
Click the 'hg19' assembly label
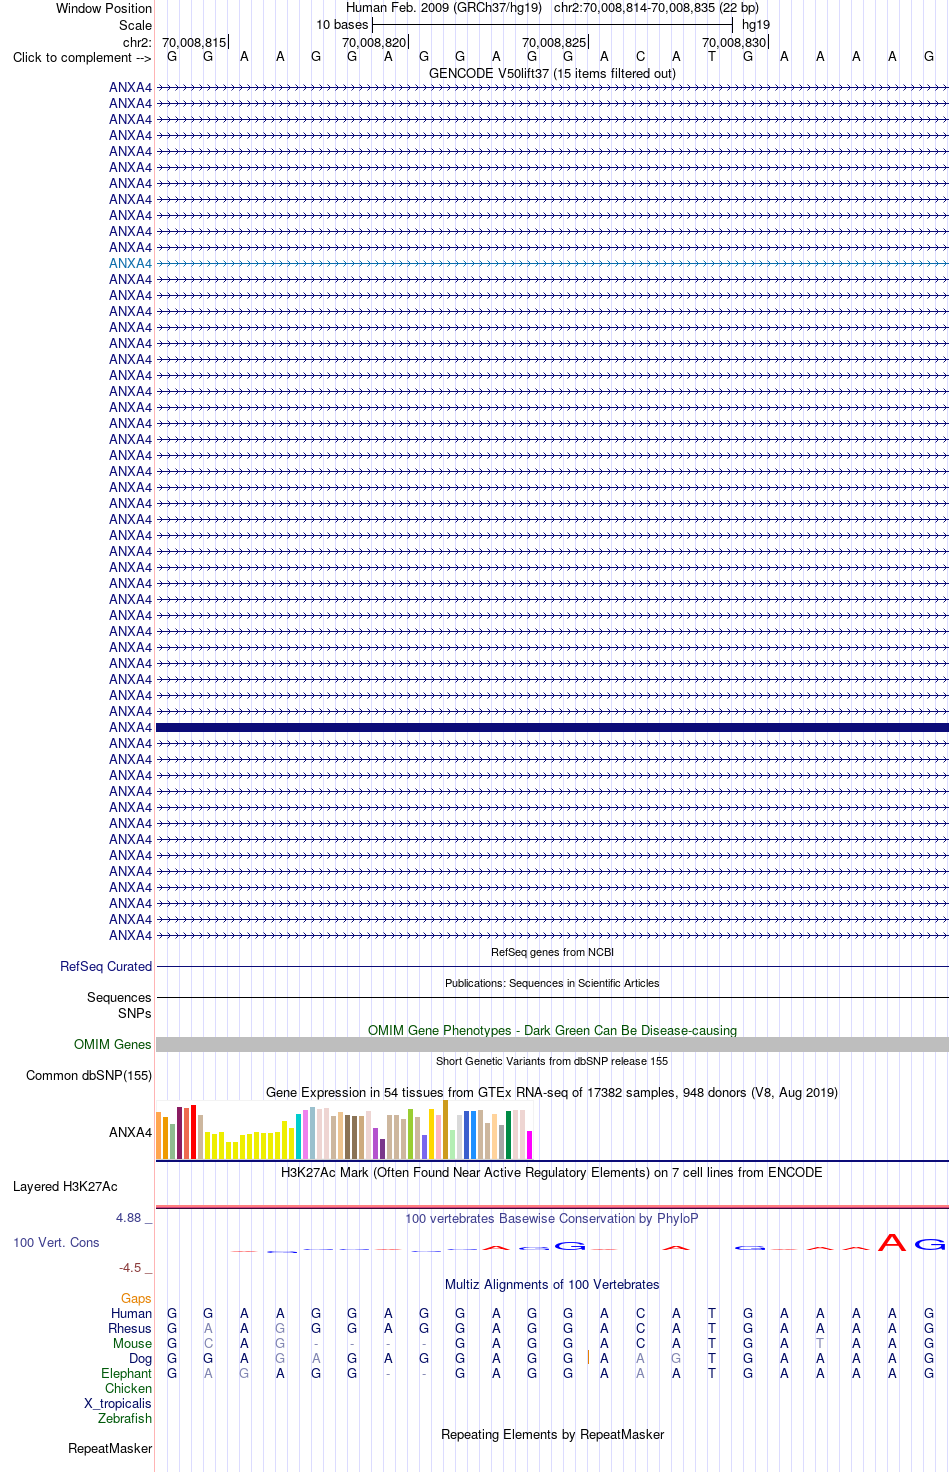pyautogui.click(x=756, y=25)
